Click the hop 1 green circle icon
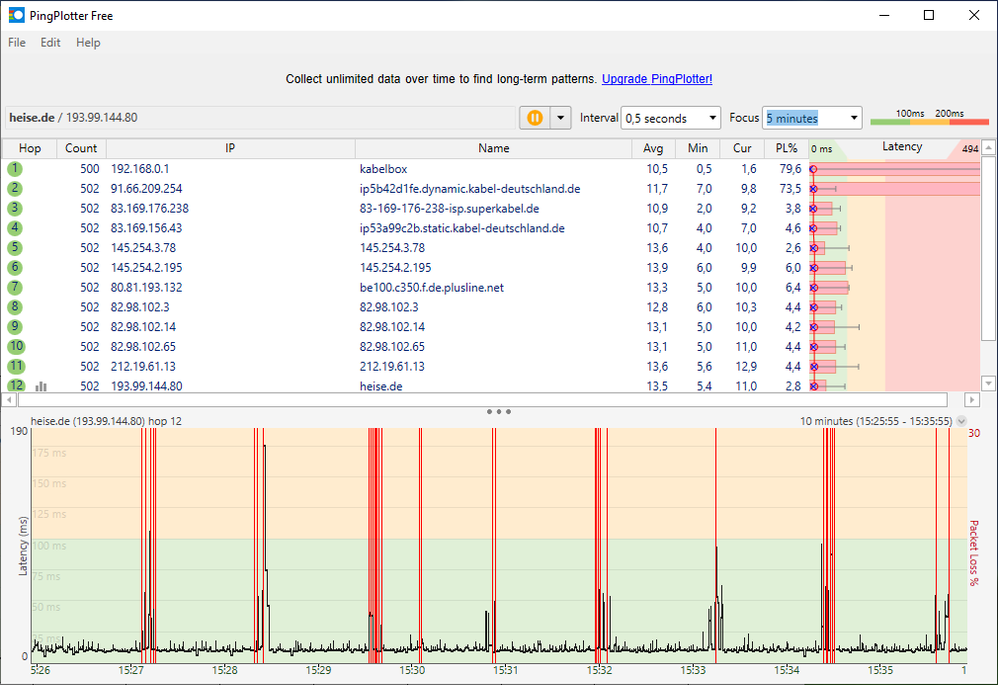Viewport: 998px width, 685px height. click(x=15, y=169)
